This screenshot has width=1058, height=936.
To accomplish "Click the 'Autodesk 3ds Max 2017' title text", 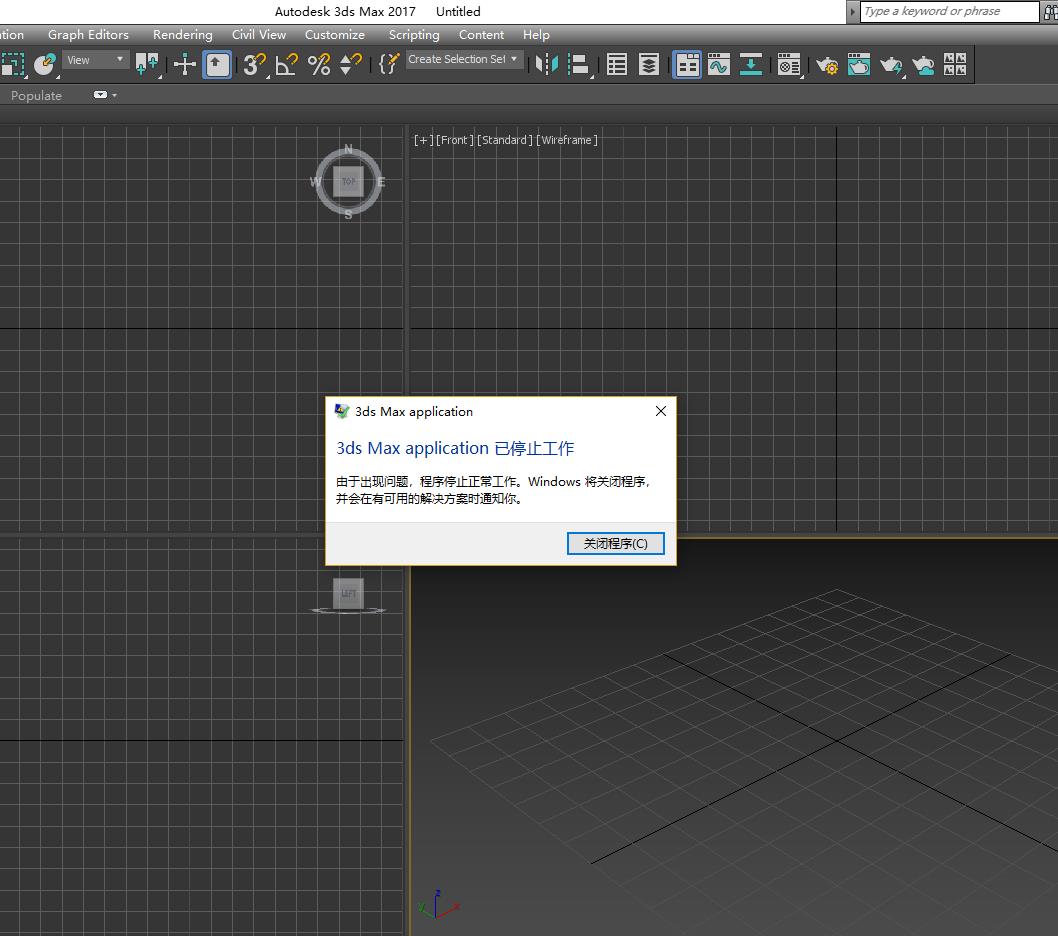I will tap(345, 11).
